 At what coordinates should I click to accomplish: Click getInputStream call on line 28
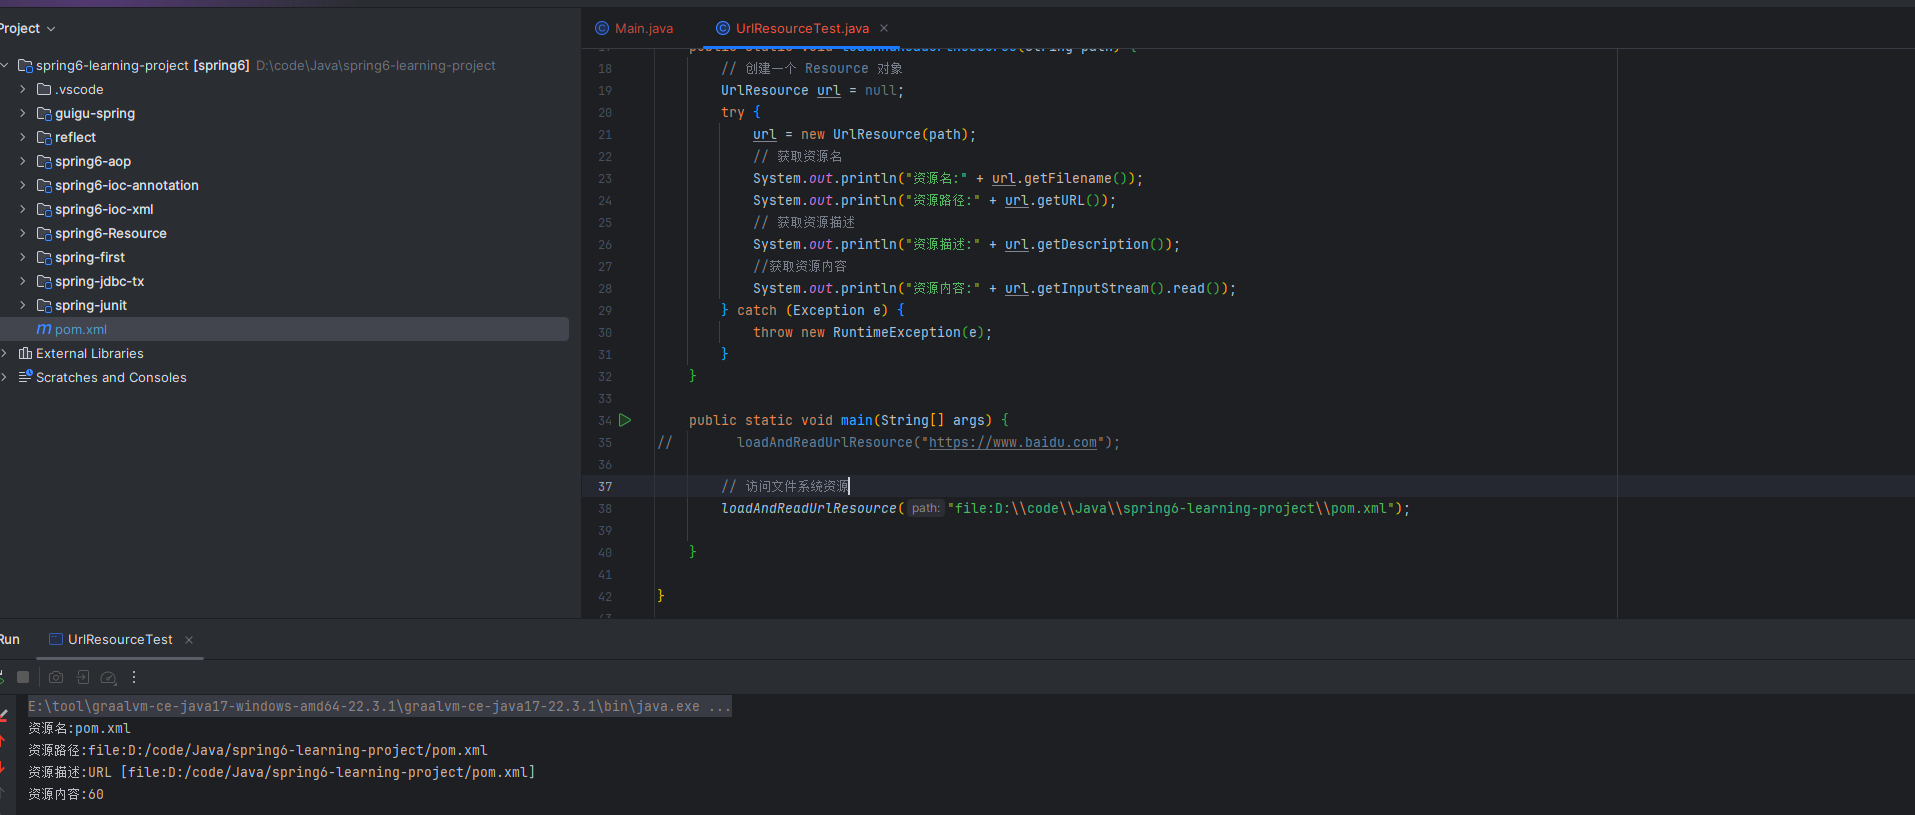coord(1093,288)
